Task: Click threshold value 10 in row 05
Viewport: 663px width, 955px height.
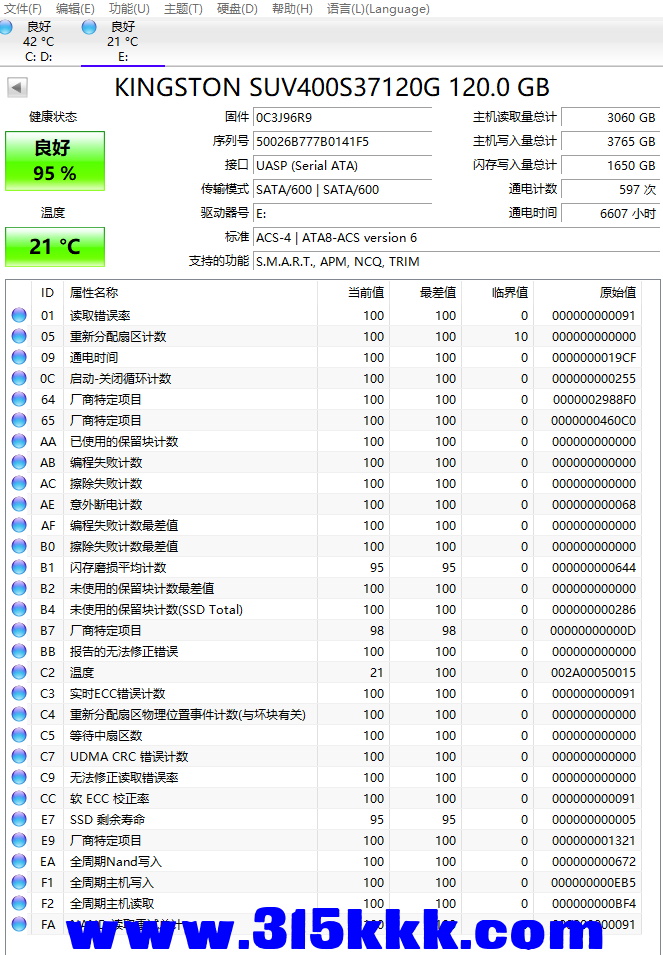Action: click(521, 336)
